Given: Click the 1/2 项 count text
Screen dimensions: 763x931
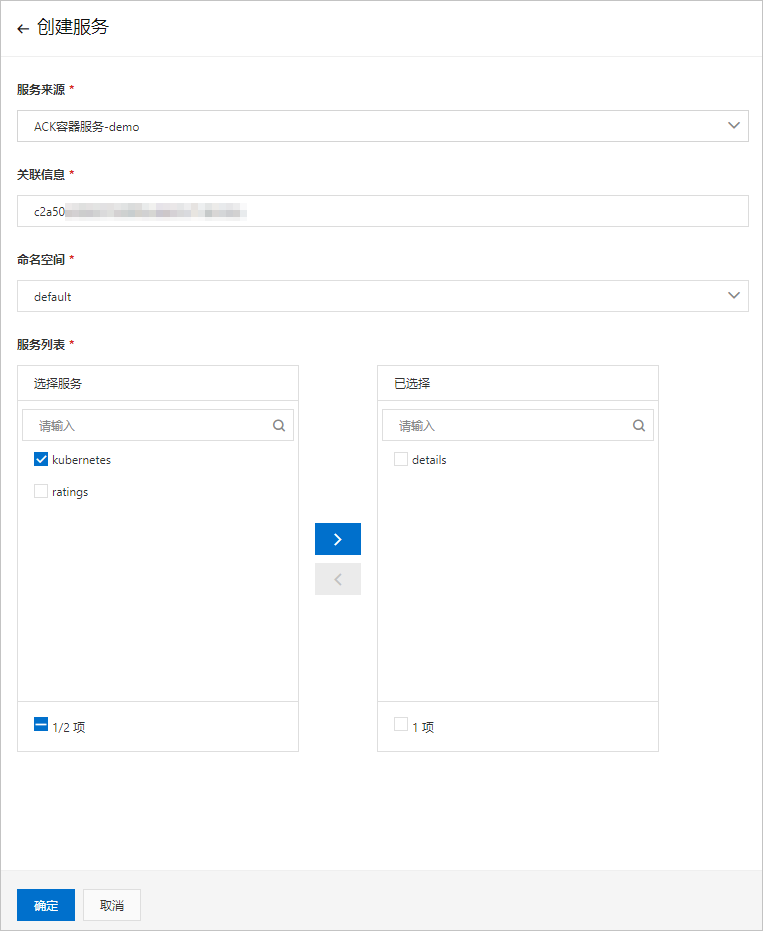Looking at the screenshot, I should point(69,727).
